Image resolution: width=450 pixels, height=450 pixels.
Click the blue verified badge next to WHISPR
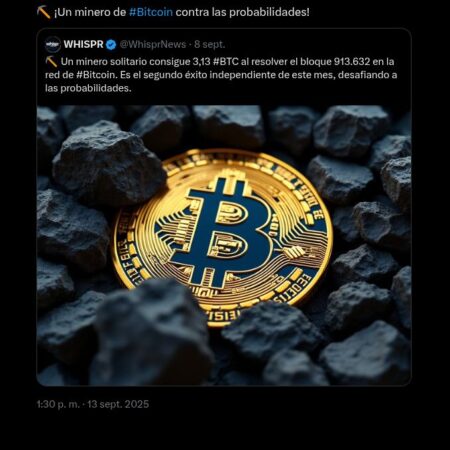pyautogui.click(x=111, y=45)
